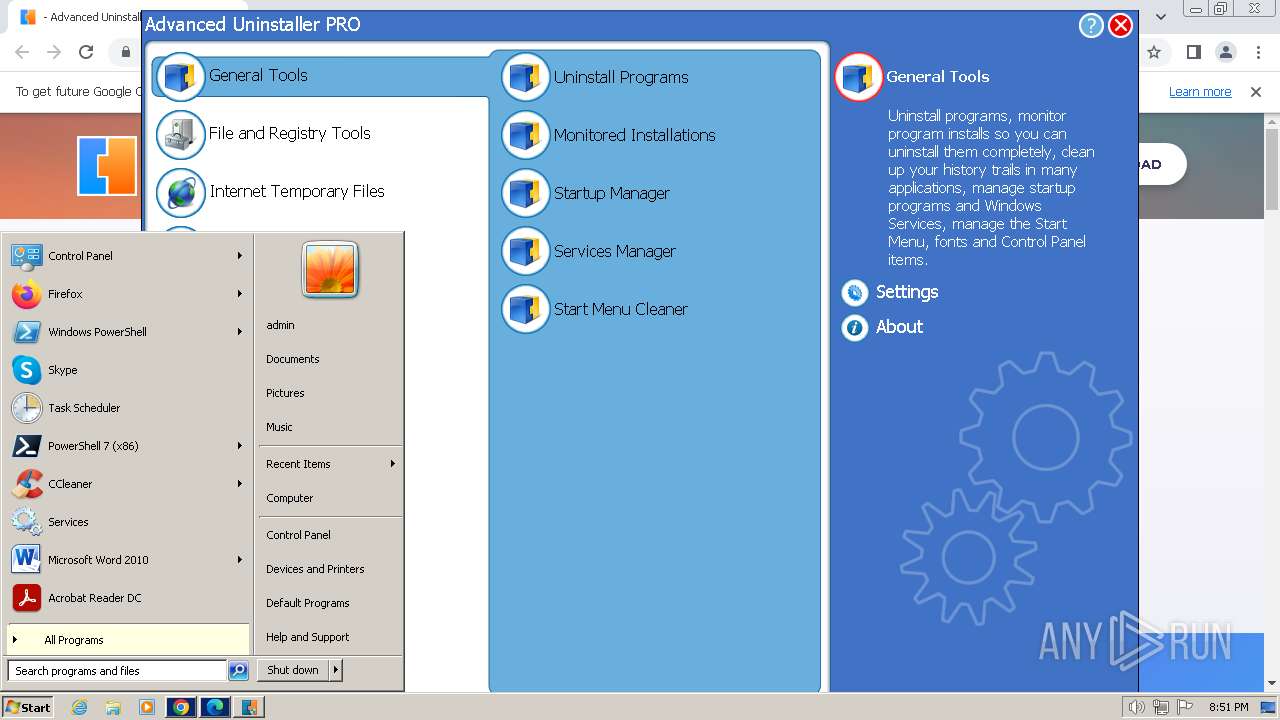Open the Internet Temporary Files globe icon
This screenshot has width=1280, height=720.
[x=181, y=193]
